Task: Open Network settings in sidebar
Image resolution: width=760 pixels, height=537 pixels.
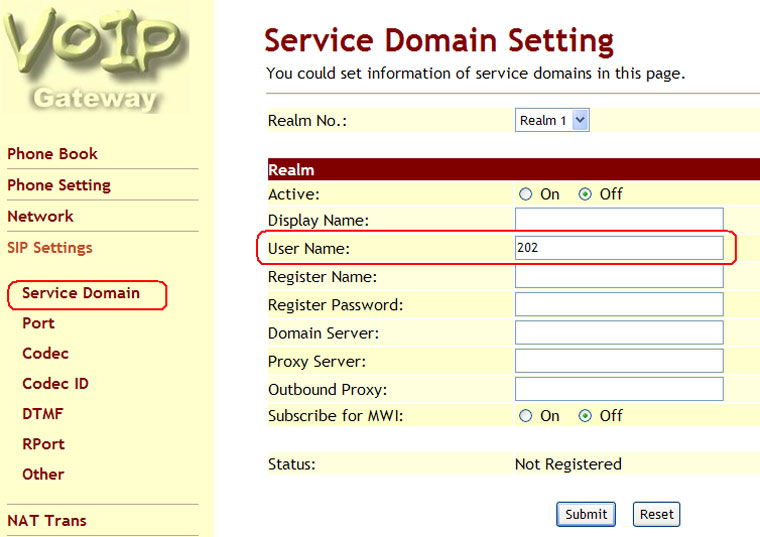Action: coord(40,216)
